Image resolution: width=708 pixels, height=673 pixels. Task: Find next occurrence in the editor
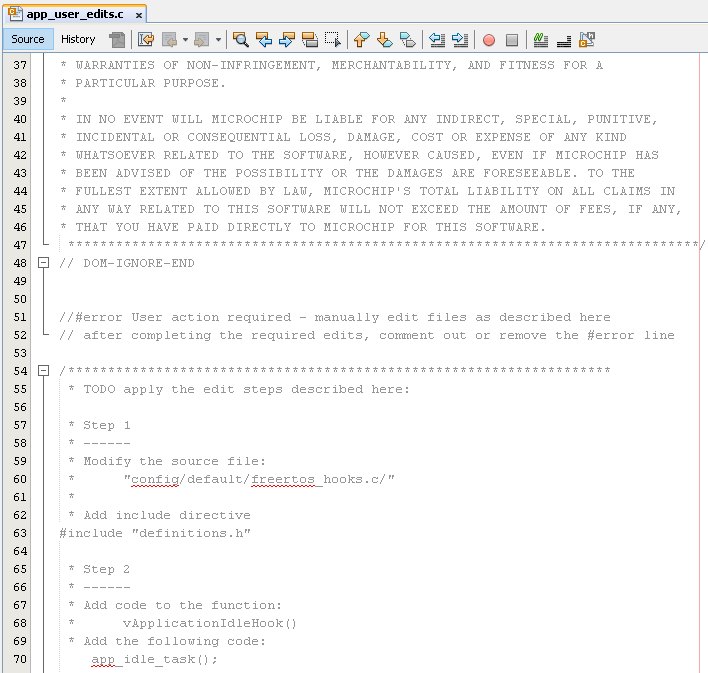[x=287, y=40]
